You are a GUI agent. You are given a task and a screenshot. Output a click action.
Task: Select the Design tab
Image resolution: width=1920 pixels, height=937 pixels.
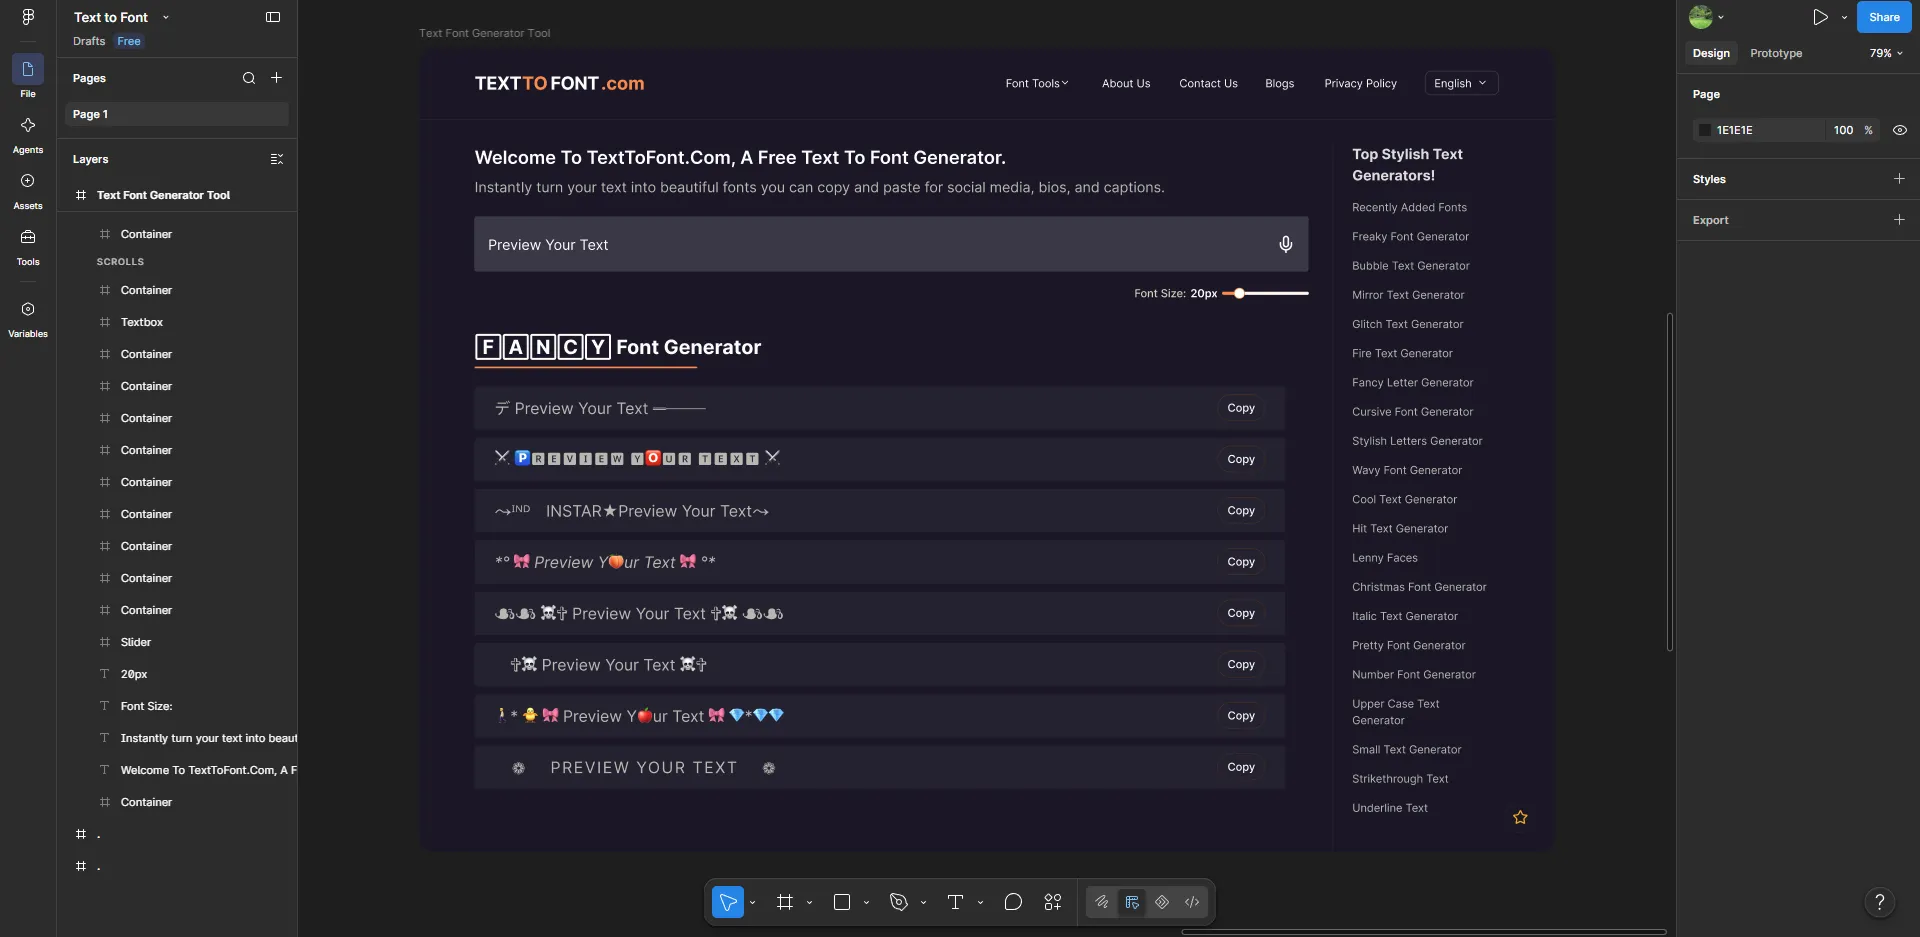[1711, 53]
